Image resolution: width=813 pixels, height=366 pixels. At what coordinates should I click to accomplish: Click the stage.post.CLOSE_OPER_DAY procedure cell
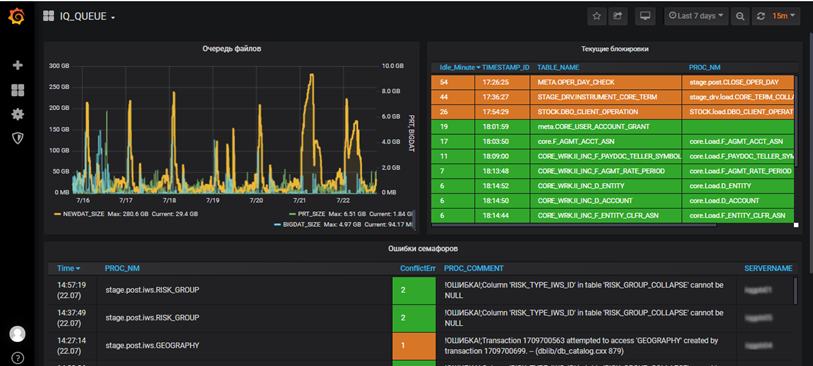[x=738, y=82]
